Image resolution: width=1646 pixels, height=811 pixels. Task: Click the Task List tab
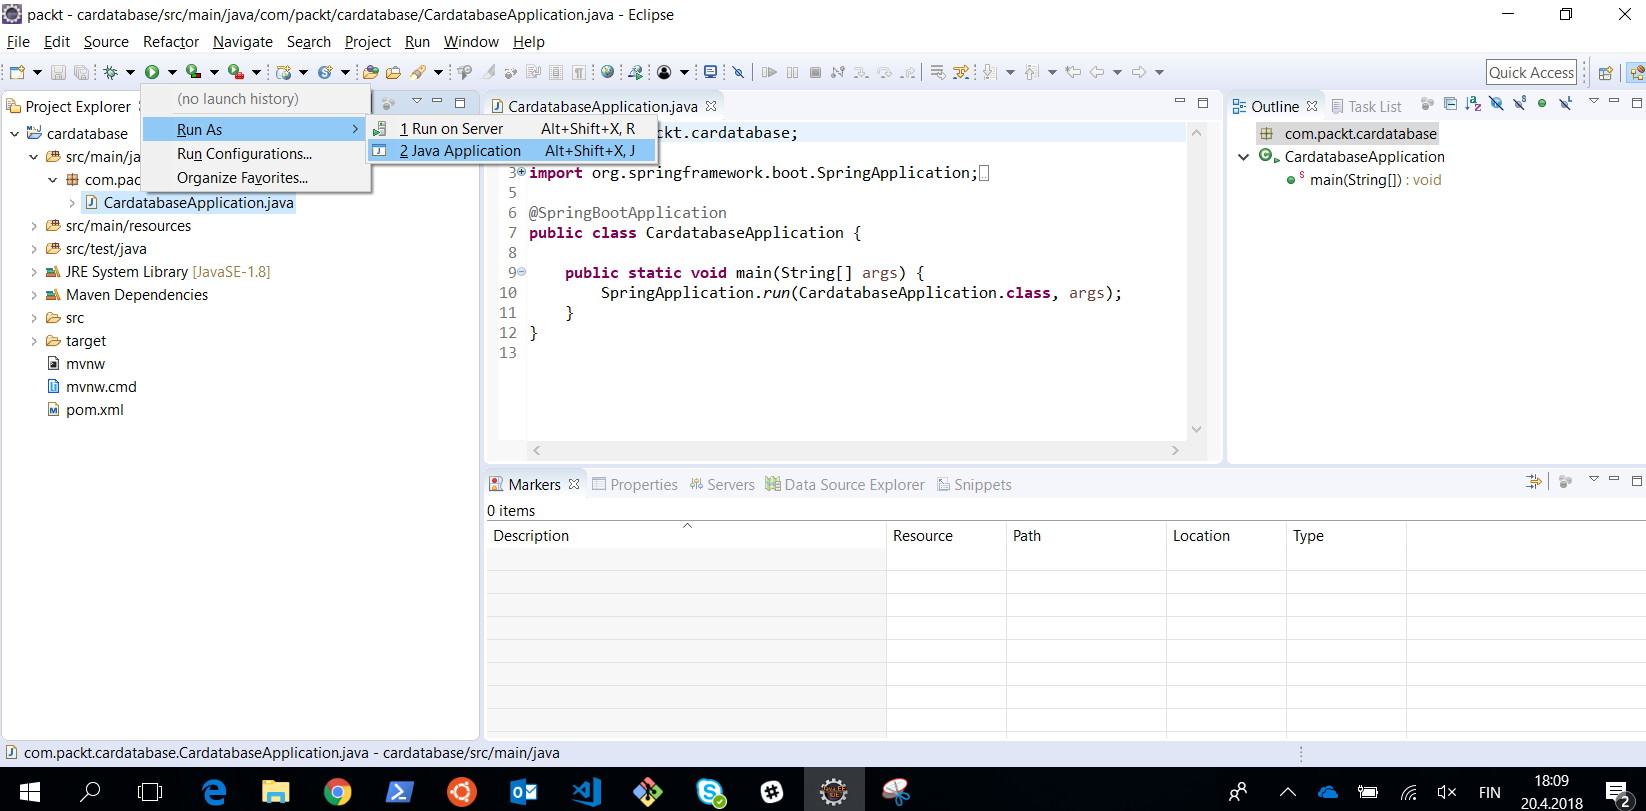(x=1366, y=106)
